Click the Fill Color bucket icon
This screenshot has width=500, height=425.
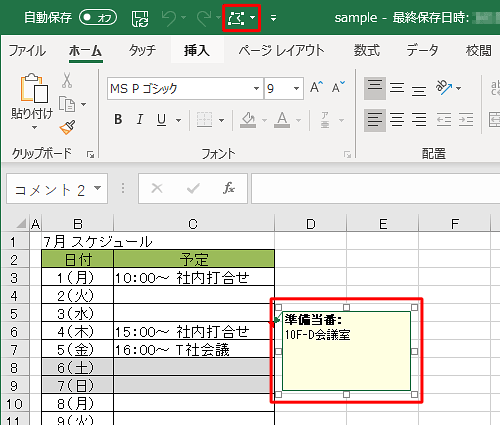[248, 120]
